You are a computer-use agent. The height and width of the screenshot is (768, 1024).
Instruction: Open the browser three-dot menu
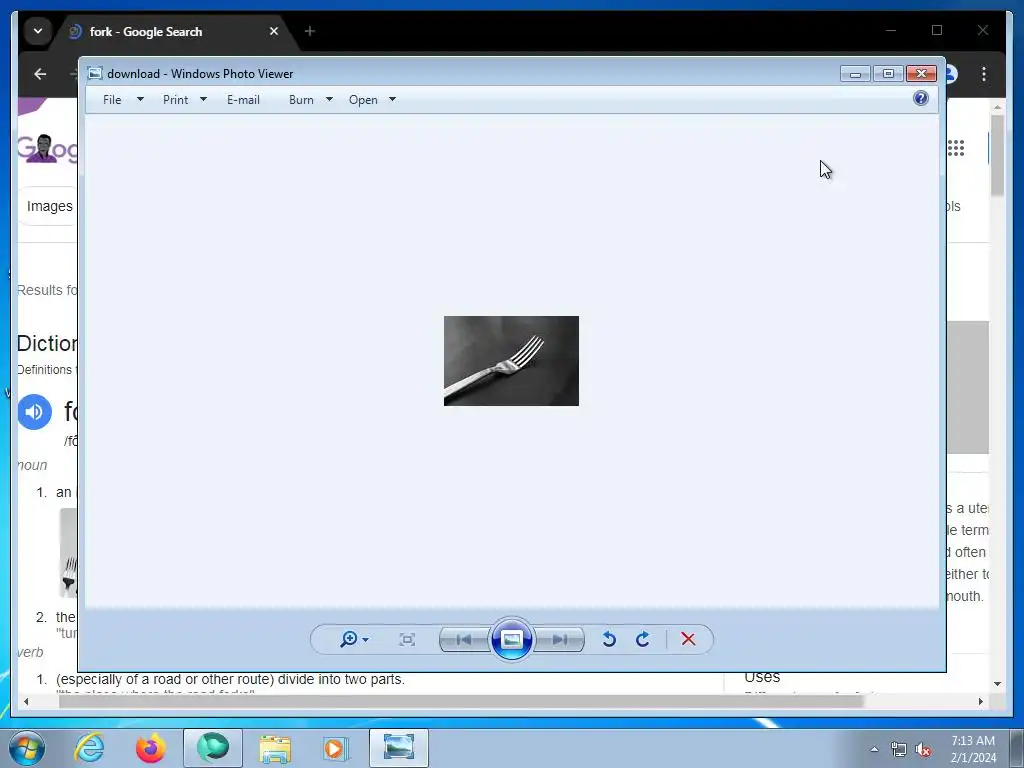pos(984,74)
